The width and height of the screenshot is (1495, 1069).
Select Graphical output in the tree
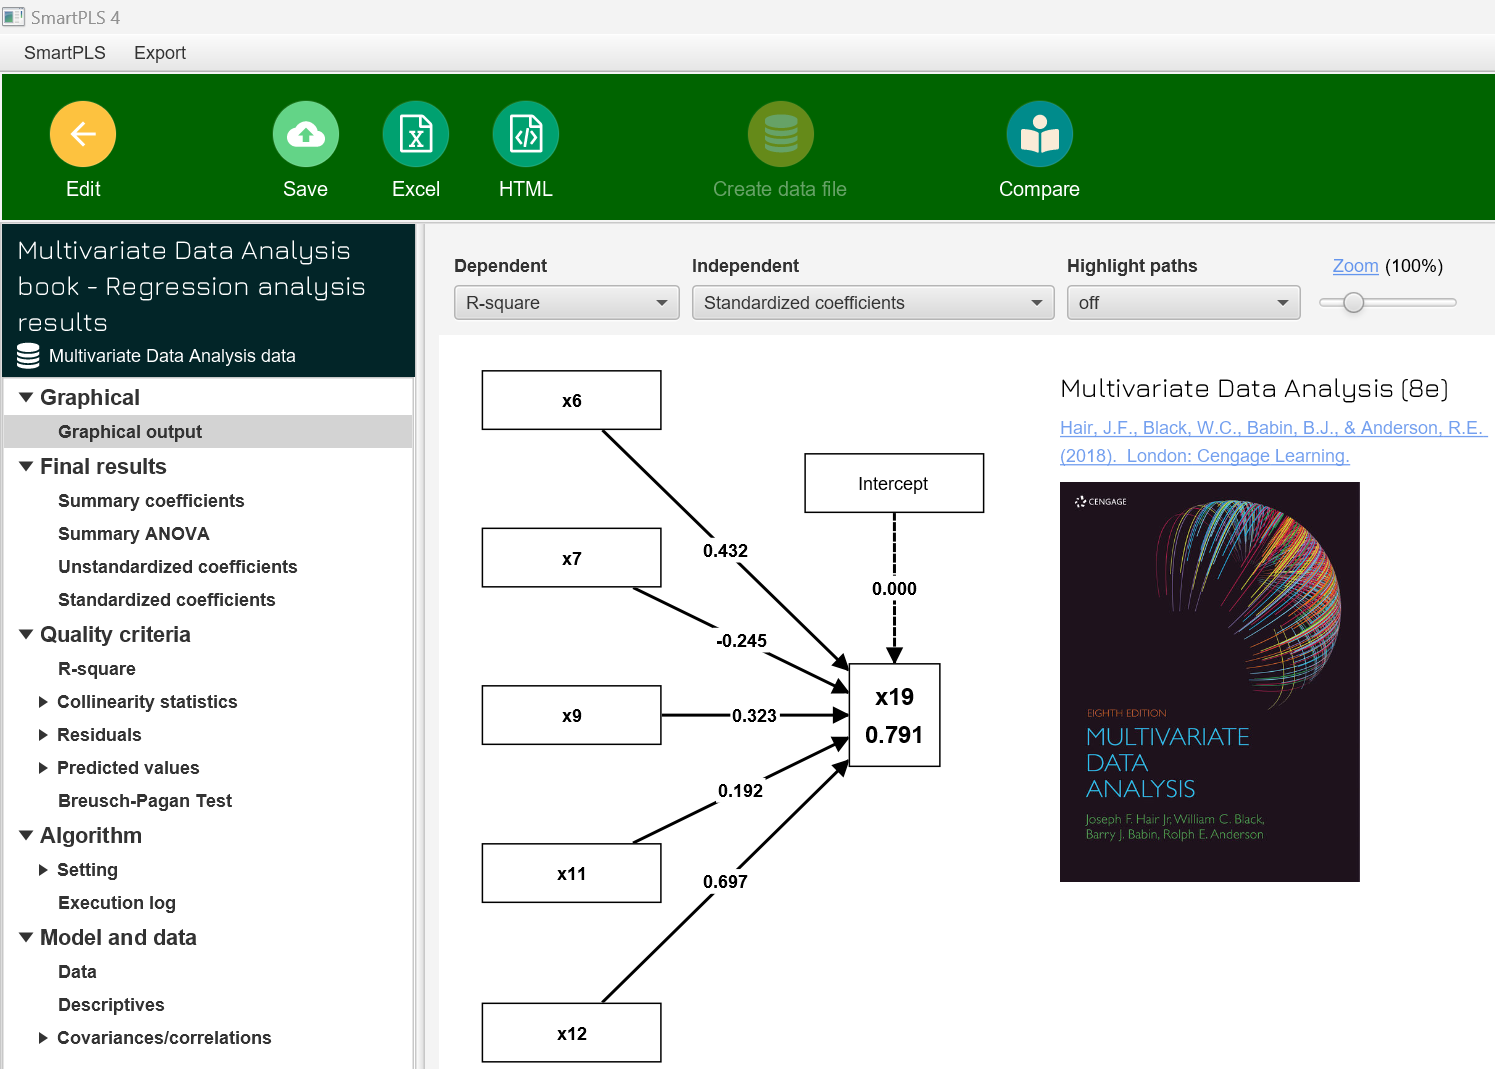click(209, 432)
